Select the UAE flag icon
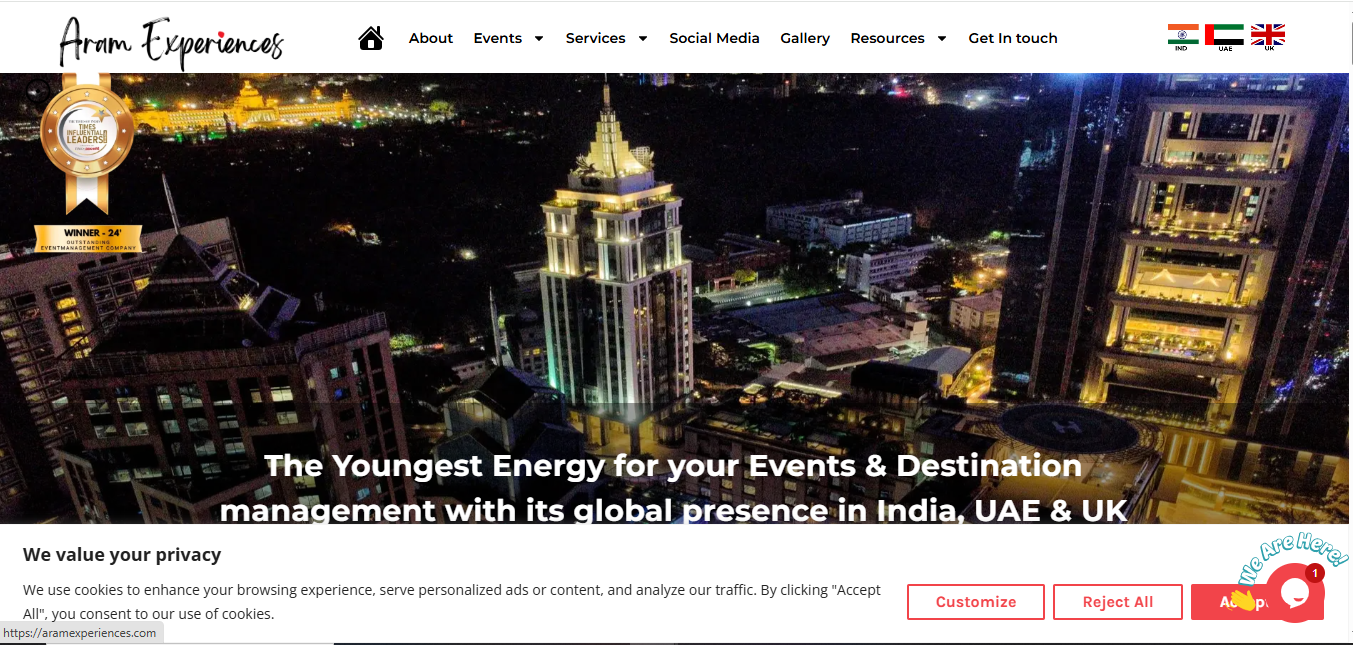 [x=1224, y=36]
